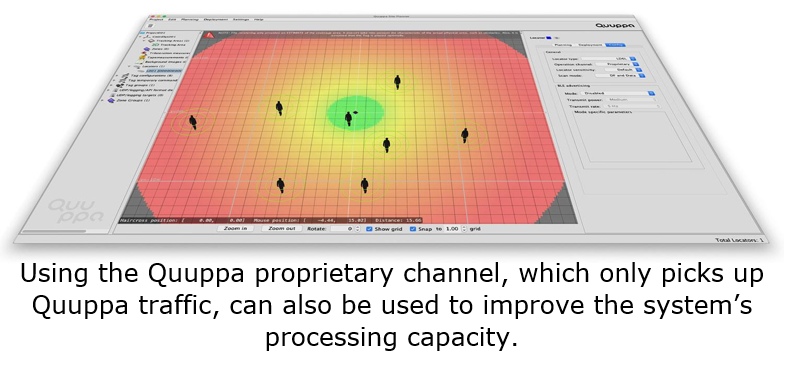Click the locator marker inside the green coverage circle
Screen dimensions: 789x366
pyautogui.click(x=355, y=113)
